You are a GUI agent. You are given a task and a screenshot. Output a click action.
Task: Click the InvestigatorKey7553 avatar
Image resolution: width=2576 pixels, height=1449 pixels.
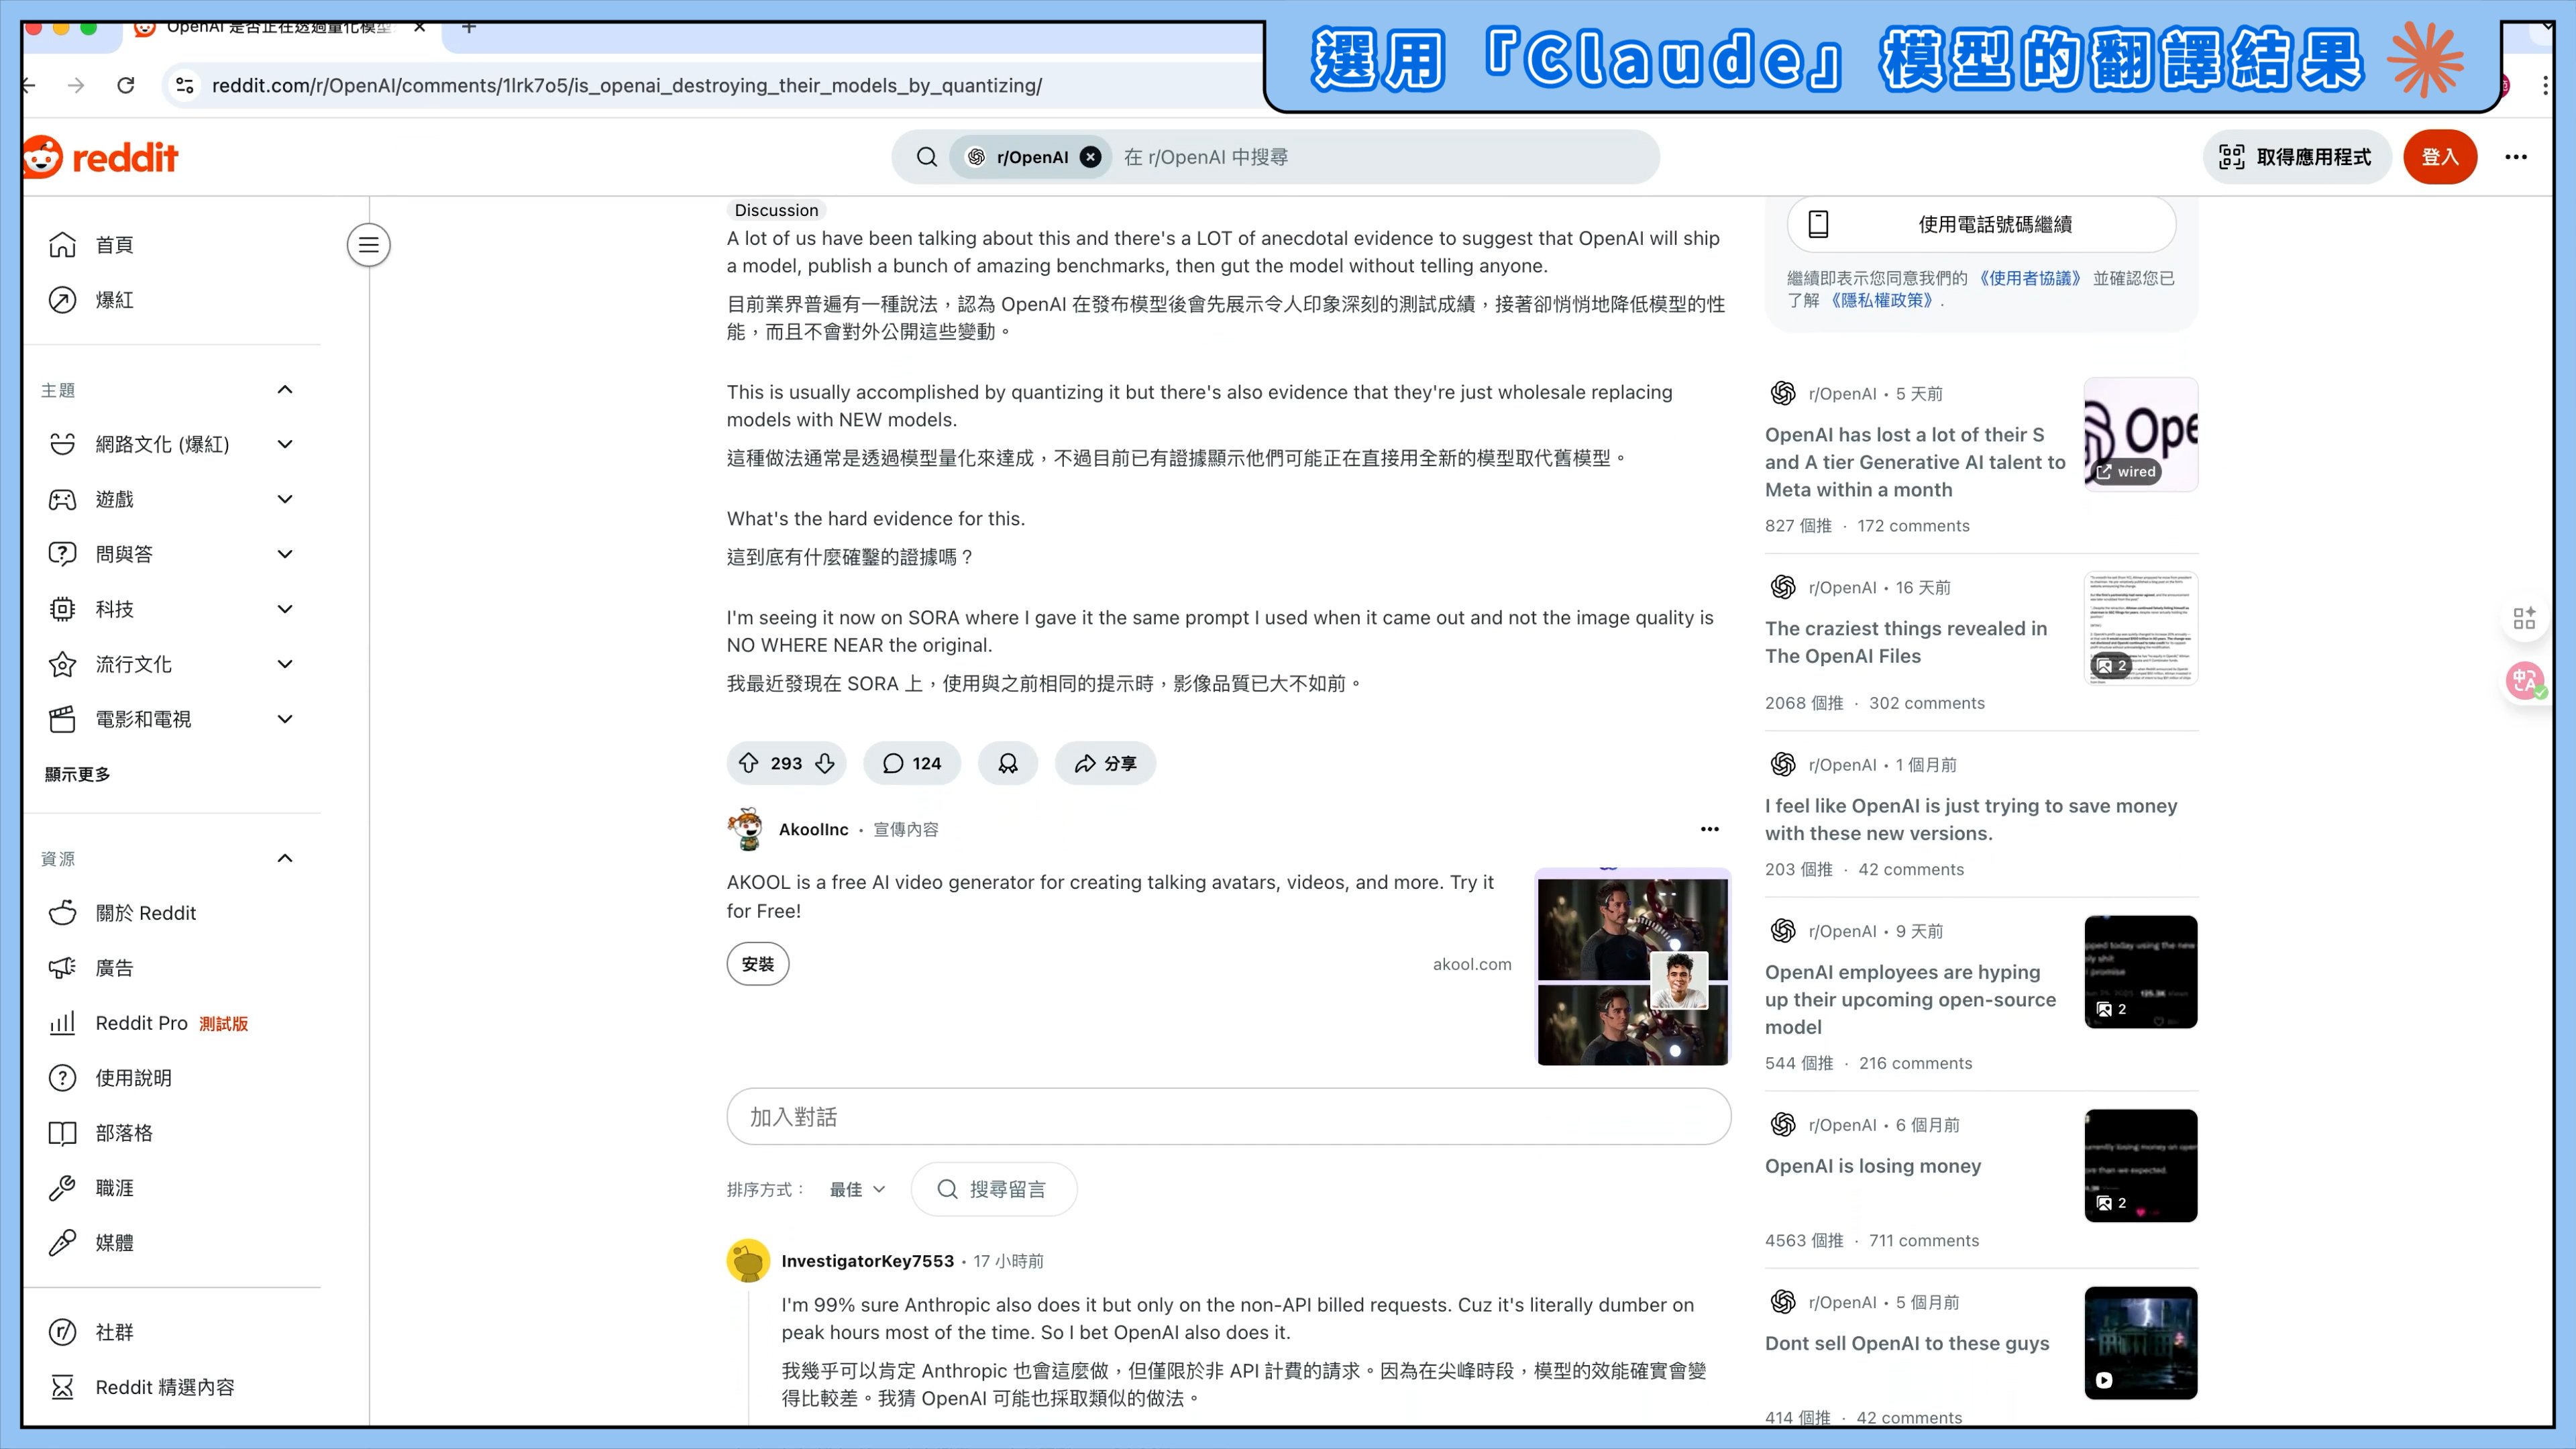(x=748, y=1261)
